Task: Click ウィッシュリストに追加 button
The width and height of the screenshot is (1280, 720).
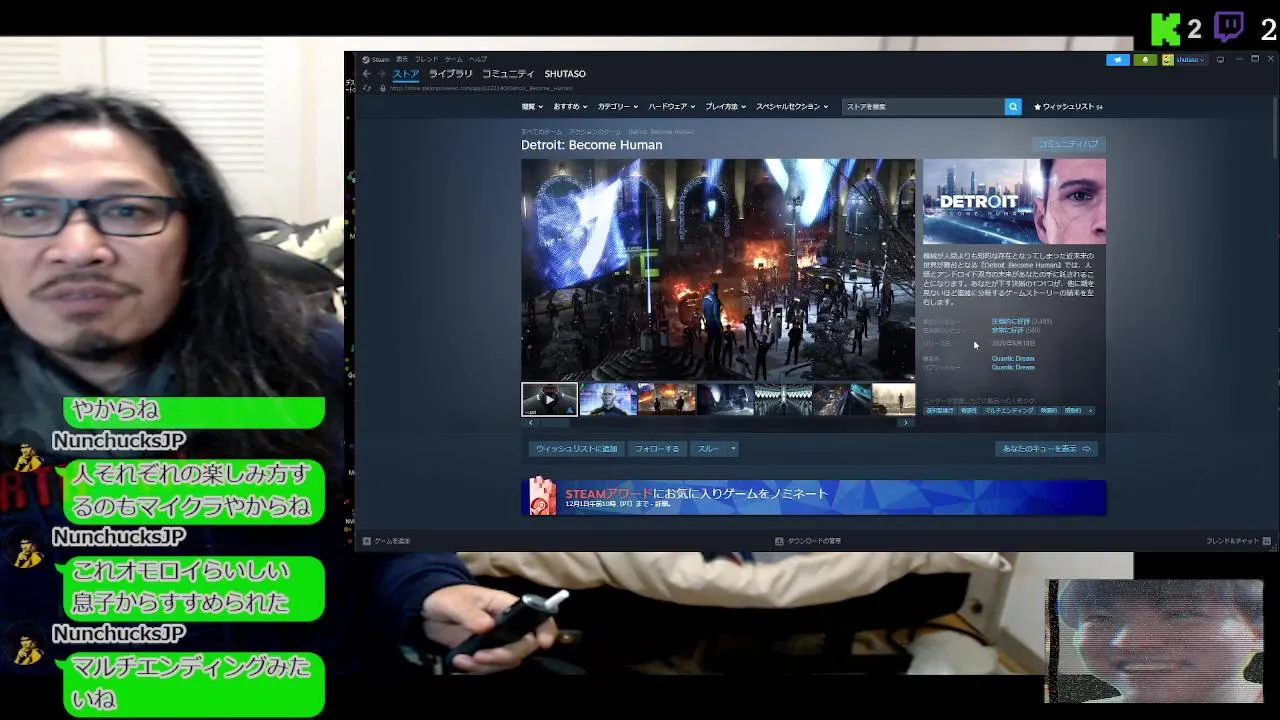Action: point(576,449)
